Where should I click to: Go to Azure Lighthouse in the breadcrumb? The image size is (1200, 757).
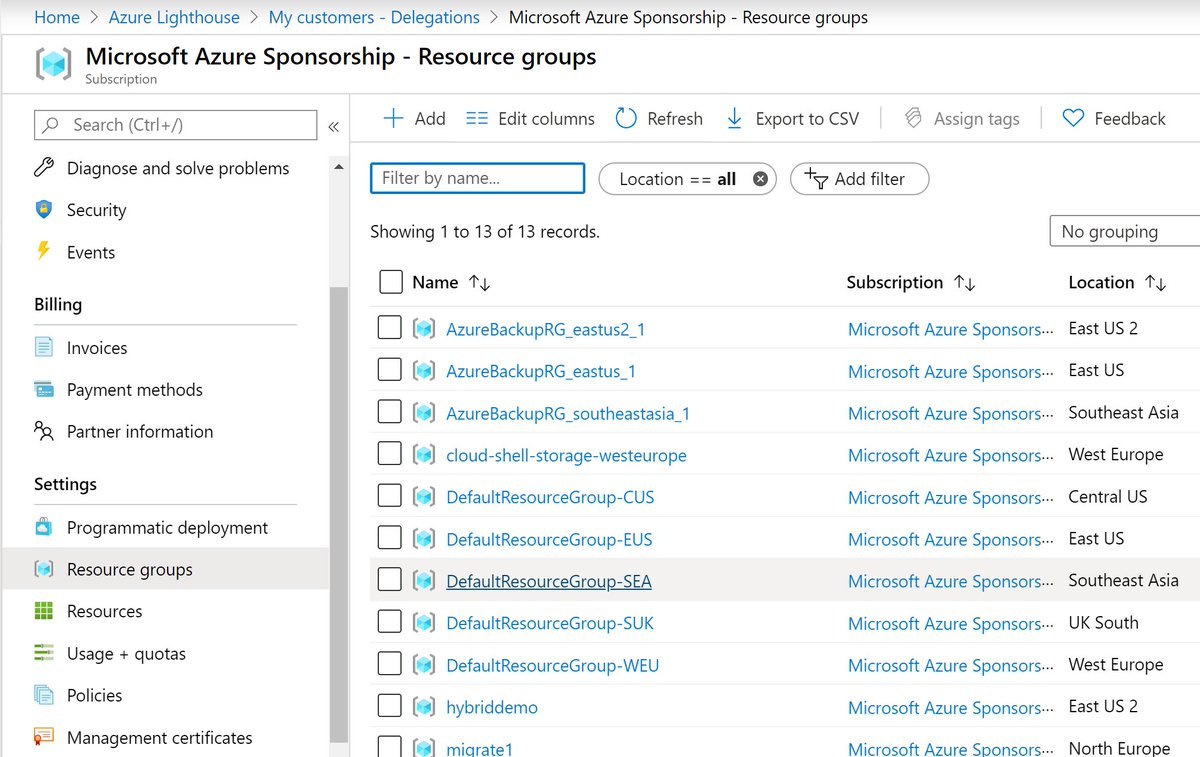pyautogui.click(x=174, y=17)
